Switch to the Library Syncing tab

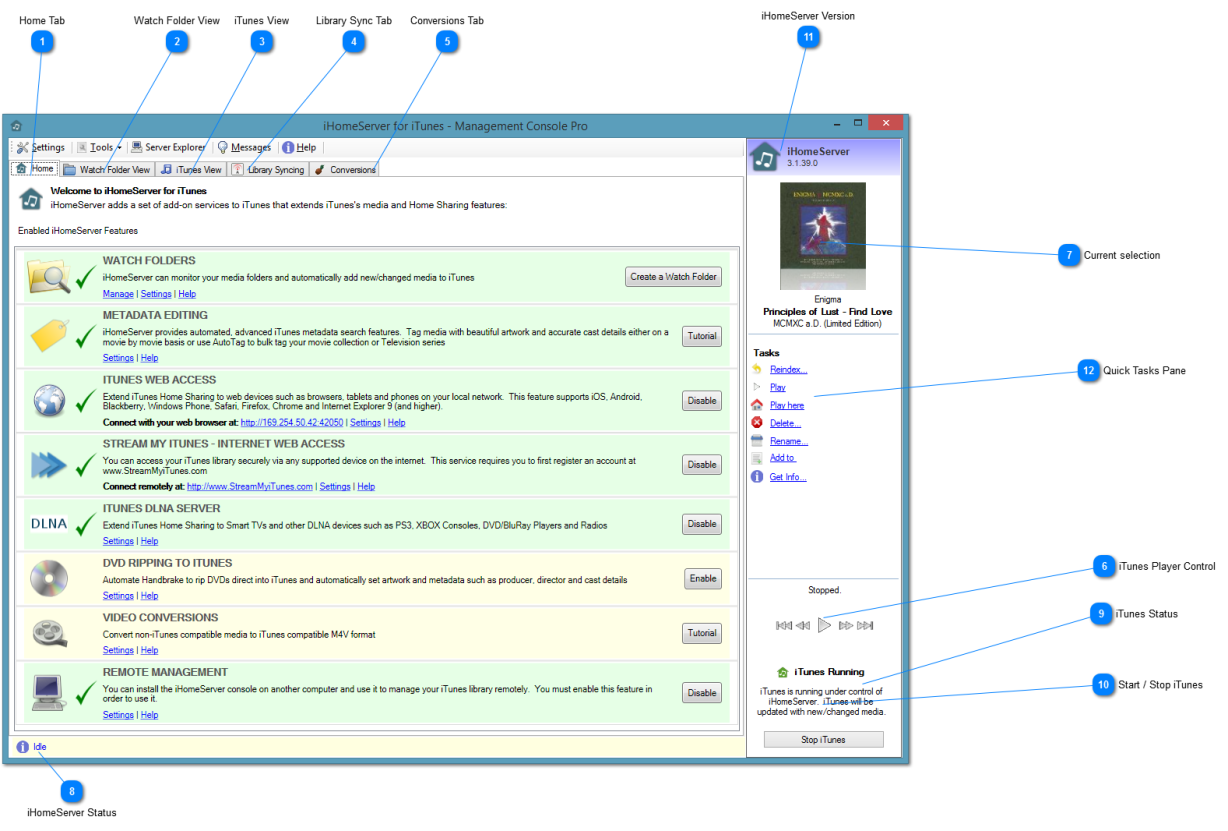point(268,170)
